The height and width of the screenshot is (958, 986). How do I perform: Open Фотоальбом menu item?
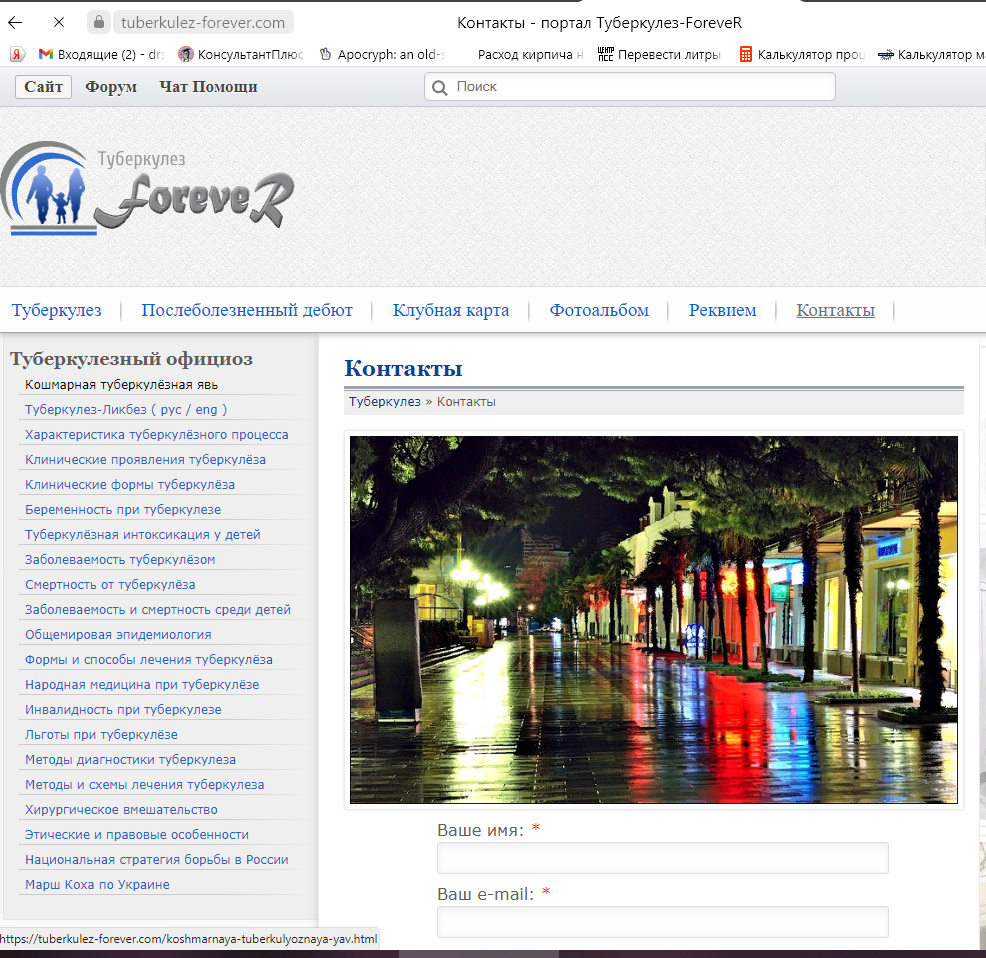point(599,310)
